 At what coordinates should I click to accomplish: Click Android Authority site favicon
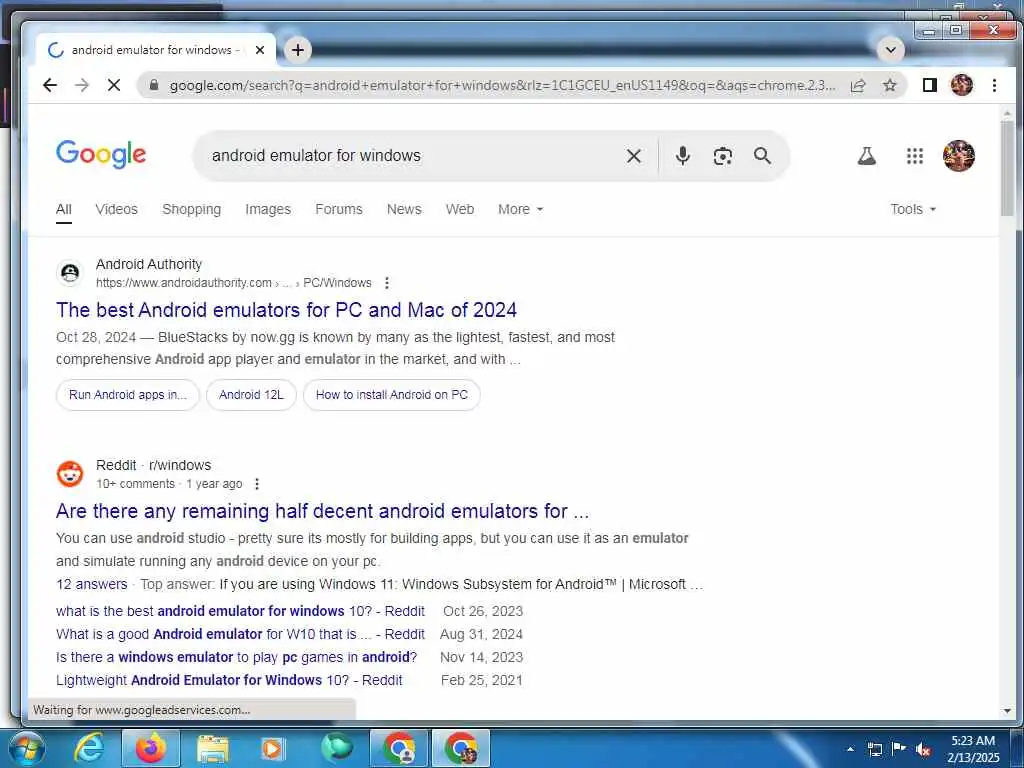click(70, 272)
